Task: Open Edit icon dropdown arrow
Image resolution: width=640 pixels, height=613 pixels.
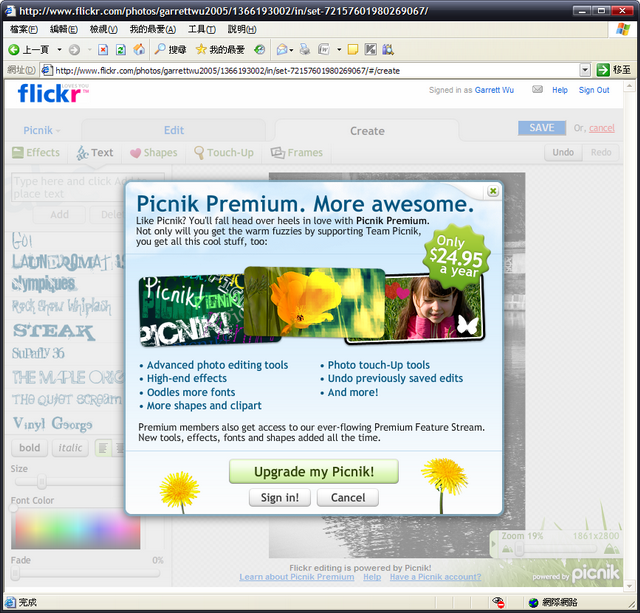Action: point(339,50)
